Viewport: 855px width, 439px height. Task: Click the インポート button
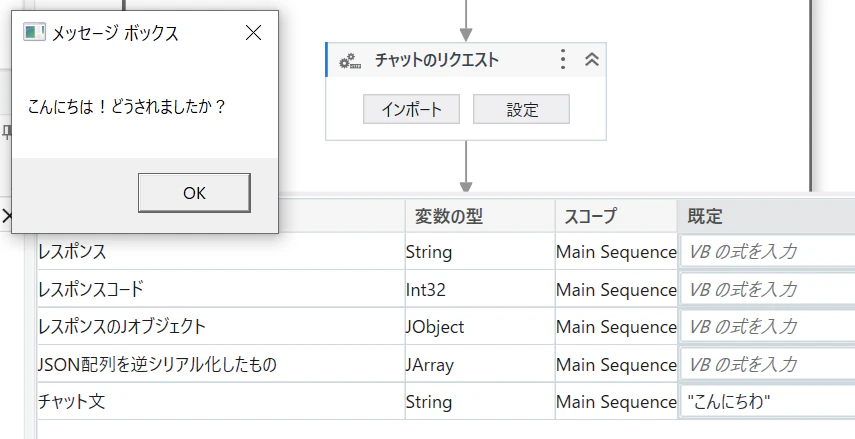click(412, 110)
